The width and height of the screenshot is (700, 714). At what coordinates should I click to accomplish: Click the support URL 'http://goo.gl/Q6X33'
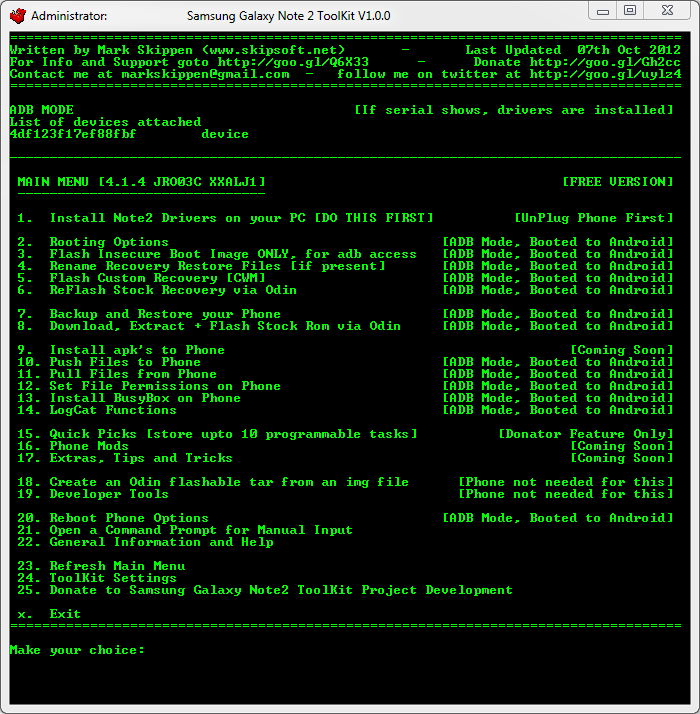click(293, 62)
